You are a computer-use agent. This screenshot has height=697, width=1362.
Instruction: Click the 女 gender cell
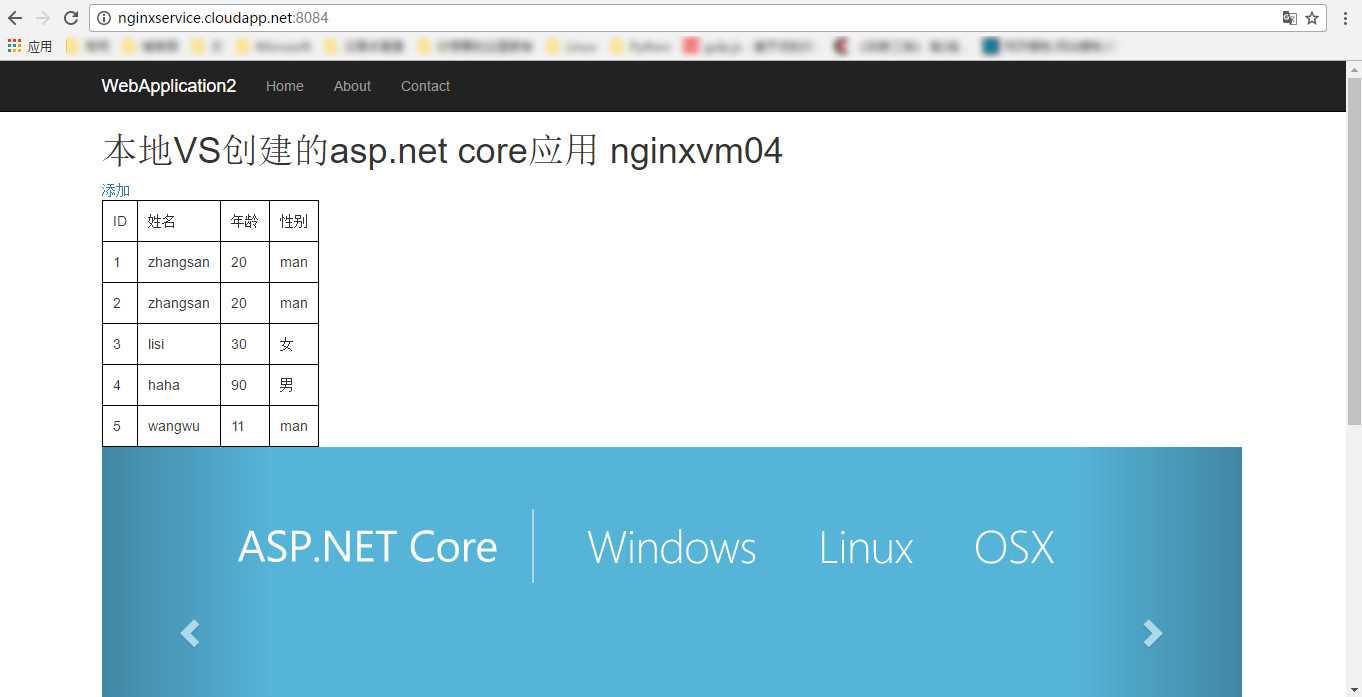(x=294, y=344)
